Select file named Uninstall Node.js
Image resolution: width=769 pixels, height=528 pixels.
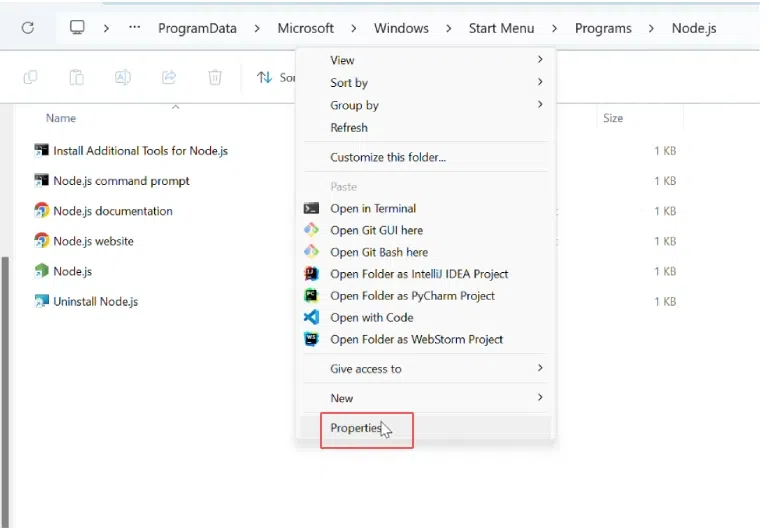point(96,302)
